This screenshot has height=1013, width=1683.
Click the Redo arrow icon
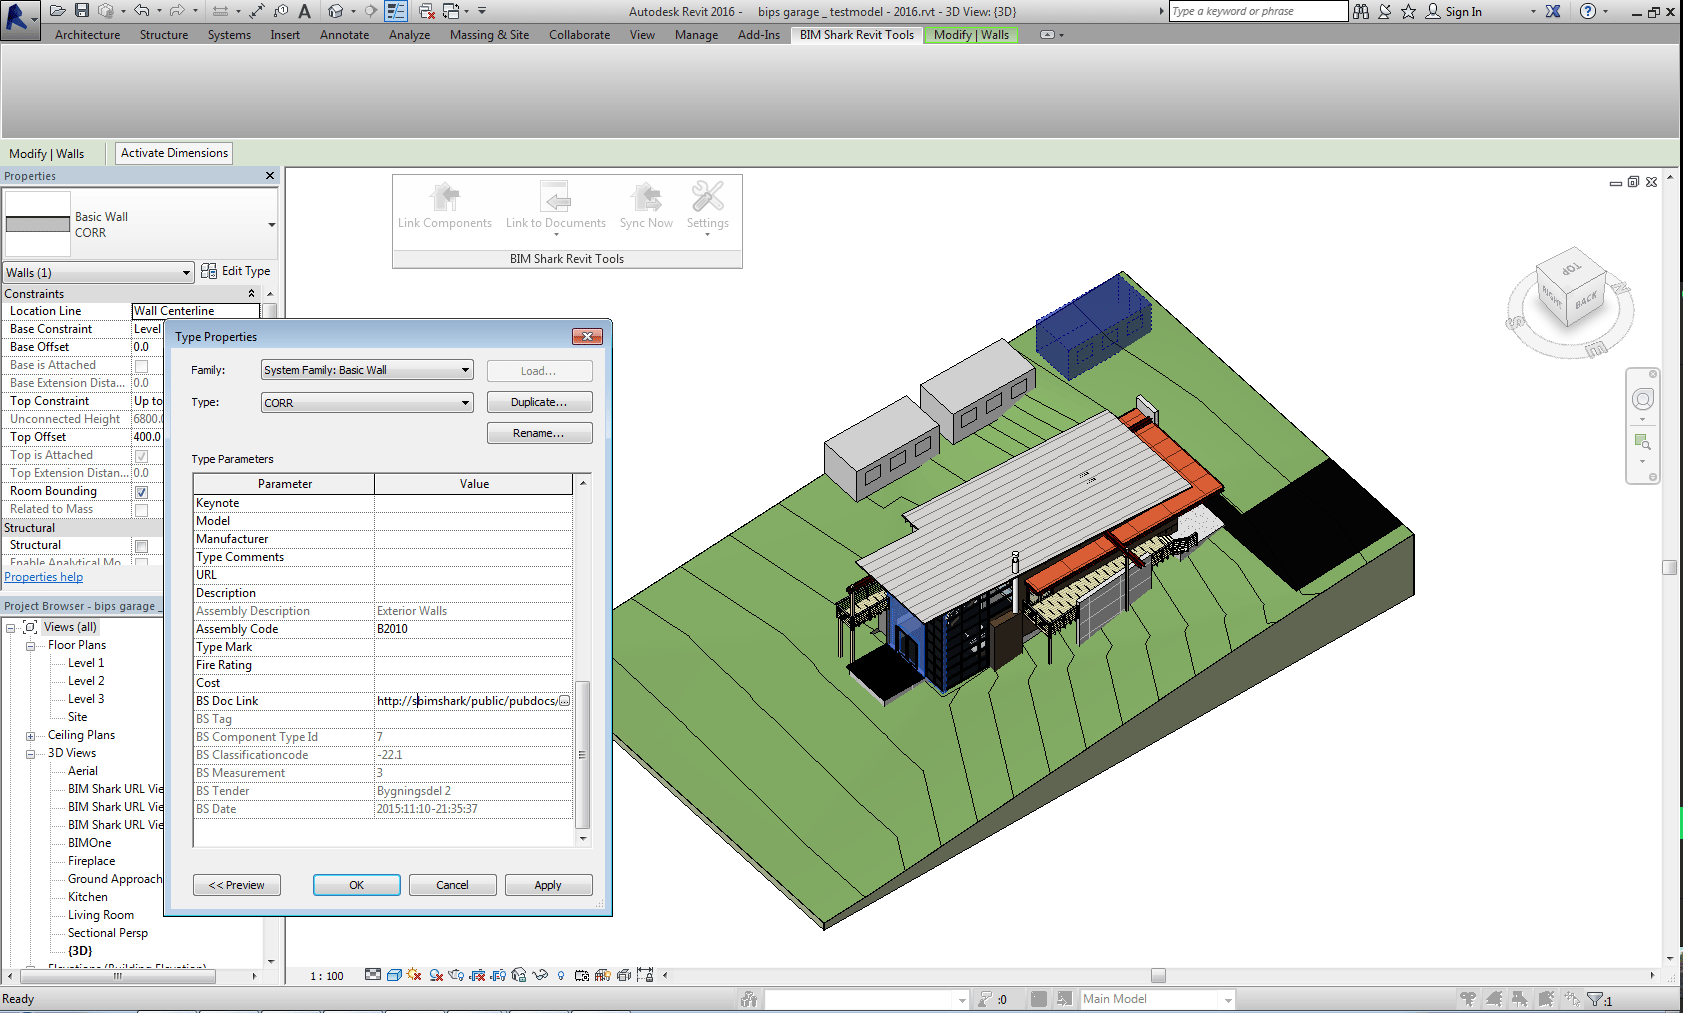(x=177, y=11)
